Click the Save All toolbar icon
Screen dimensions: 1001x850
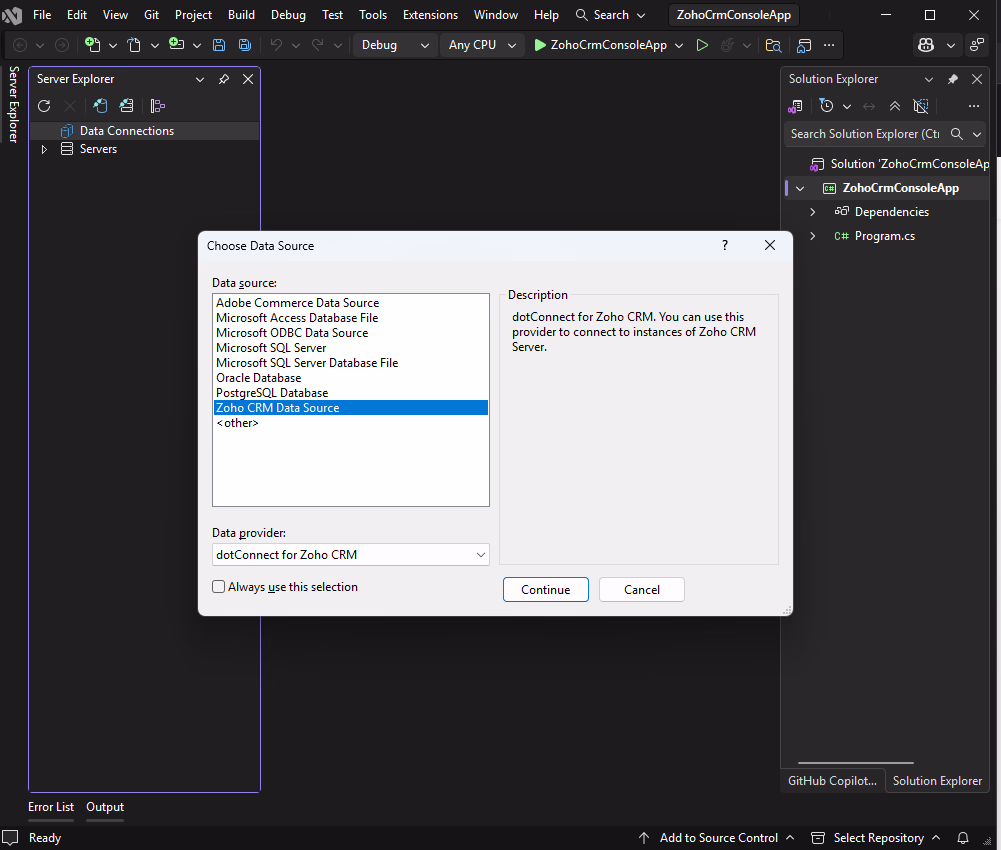245,45
